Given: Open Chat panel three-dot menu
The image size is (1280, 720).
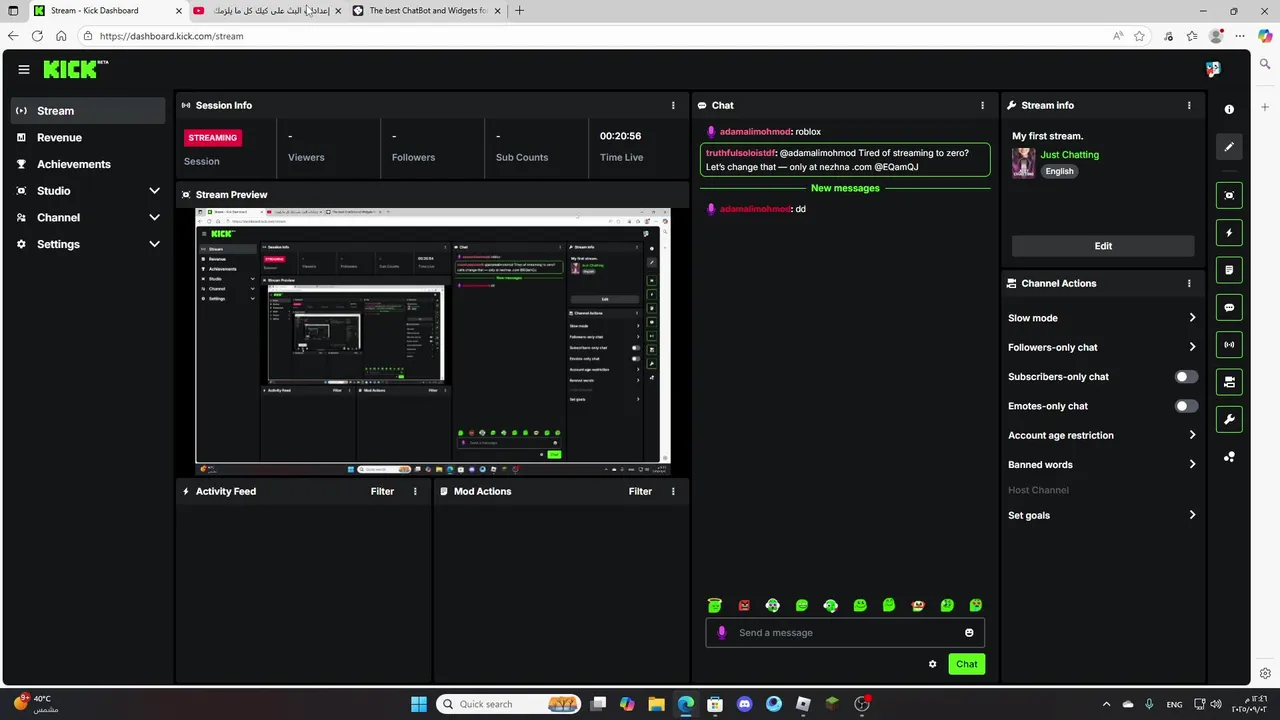Looking at the screenshot, I should point(982,105).
